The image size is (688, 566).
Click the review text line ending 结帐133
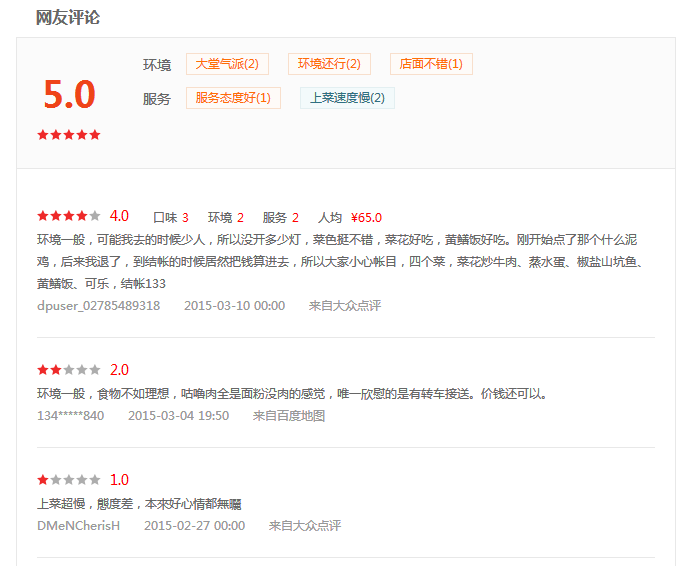click(101, 284)
